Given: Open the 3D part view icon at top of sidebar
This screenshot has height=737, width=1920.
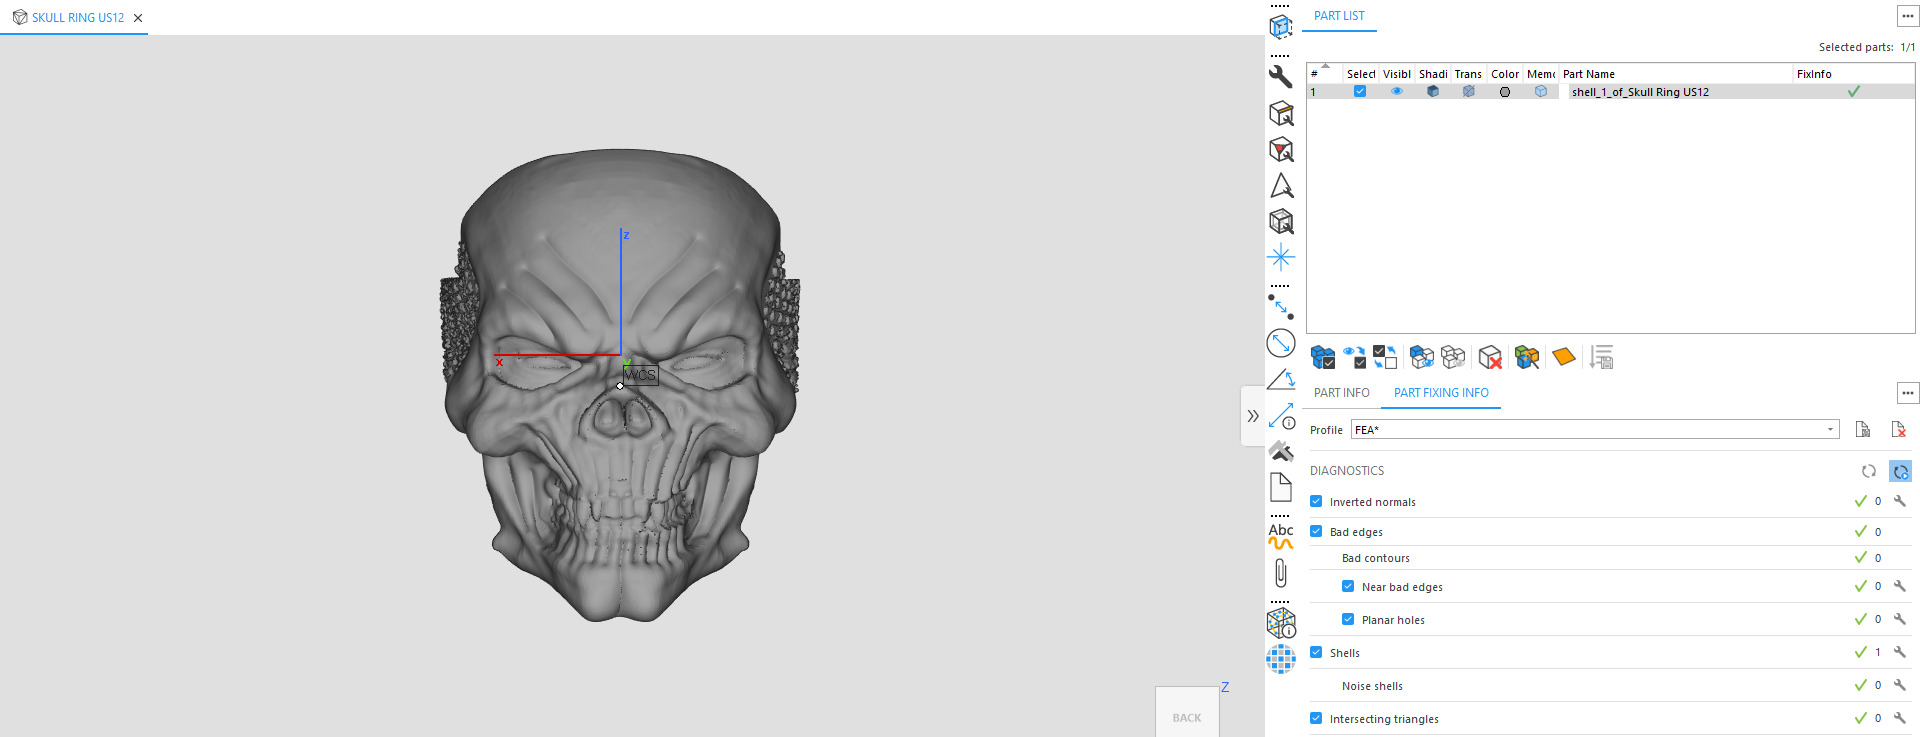Looking at the screenshot, I should pyautogui.click(x=1281, y=27).
